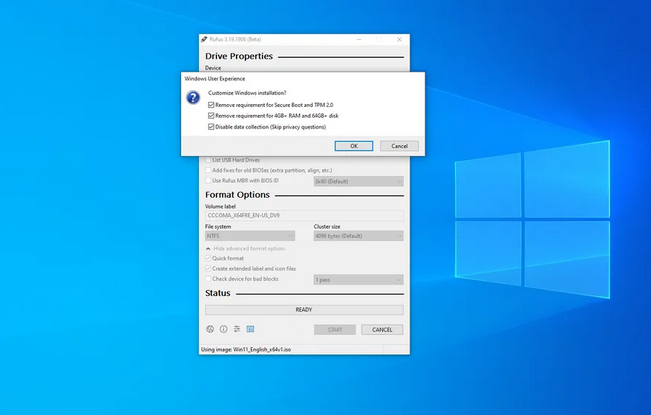Toggle Quick format checkbox
This screenshot has width=651, height=415.
[x=208, y=258]
